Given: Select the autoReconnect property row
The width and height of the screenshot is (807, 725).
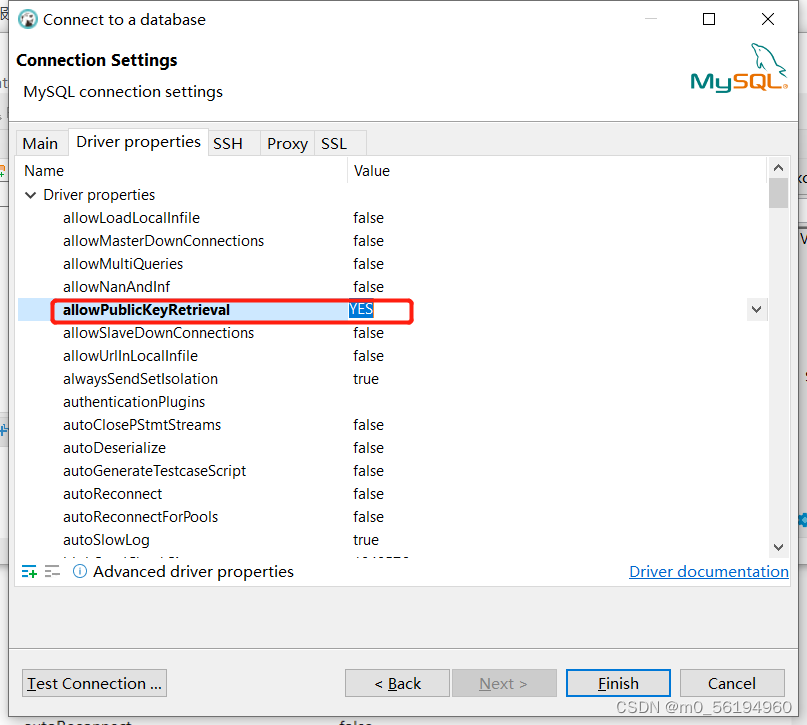Looking at the screenshot, I should 113,493.
